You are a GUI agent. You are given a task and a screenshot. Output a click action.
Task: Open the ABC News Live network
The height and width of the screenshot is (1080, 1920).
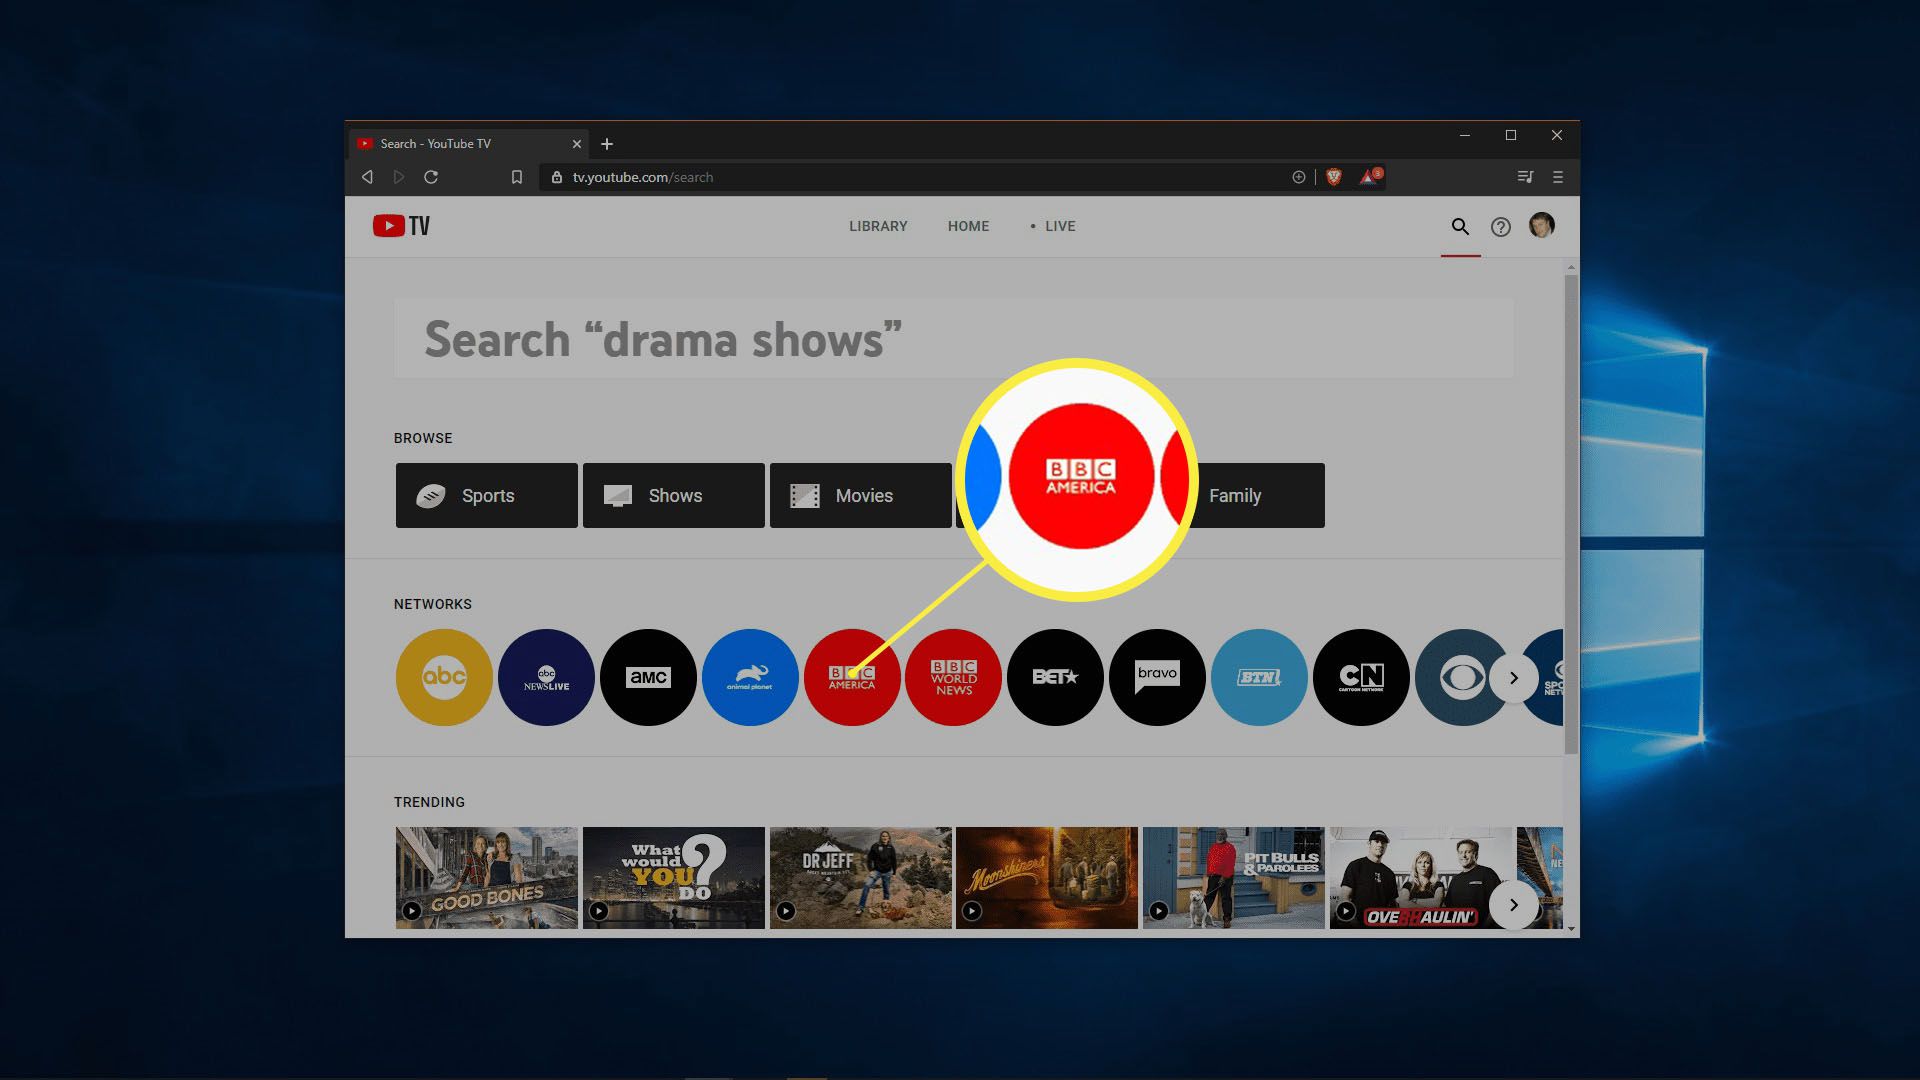click(x=546, y=677)
